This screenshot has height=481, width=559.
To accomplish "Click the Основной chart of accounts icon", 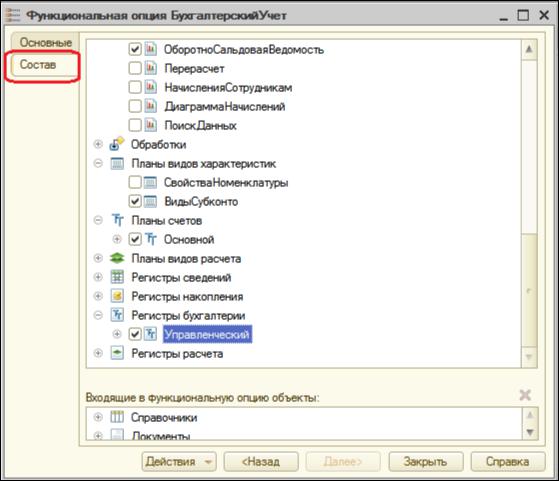I will 151,239.
